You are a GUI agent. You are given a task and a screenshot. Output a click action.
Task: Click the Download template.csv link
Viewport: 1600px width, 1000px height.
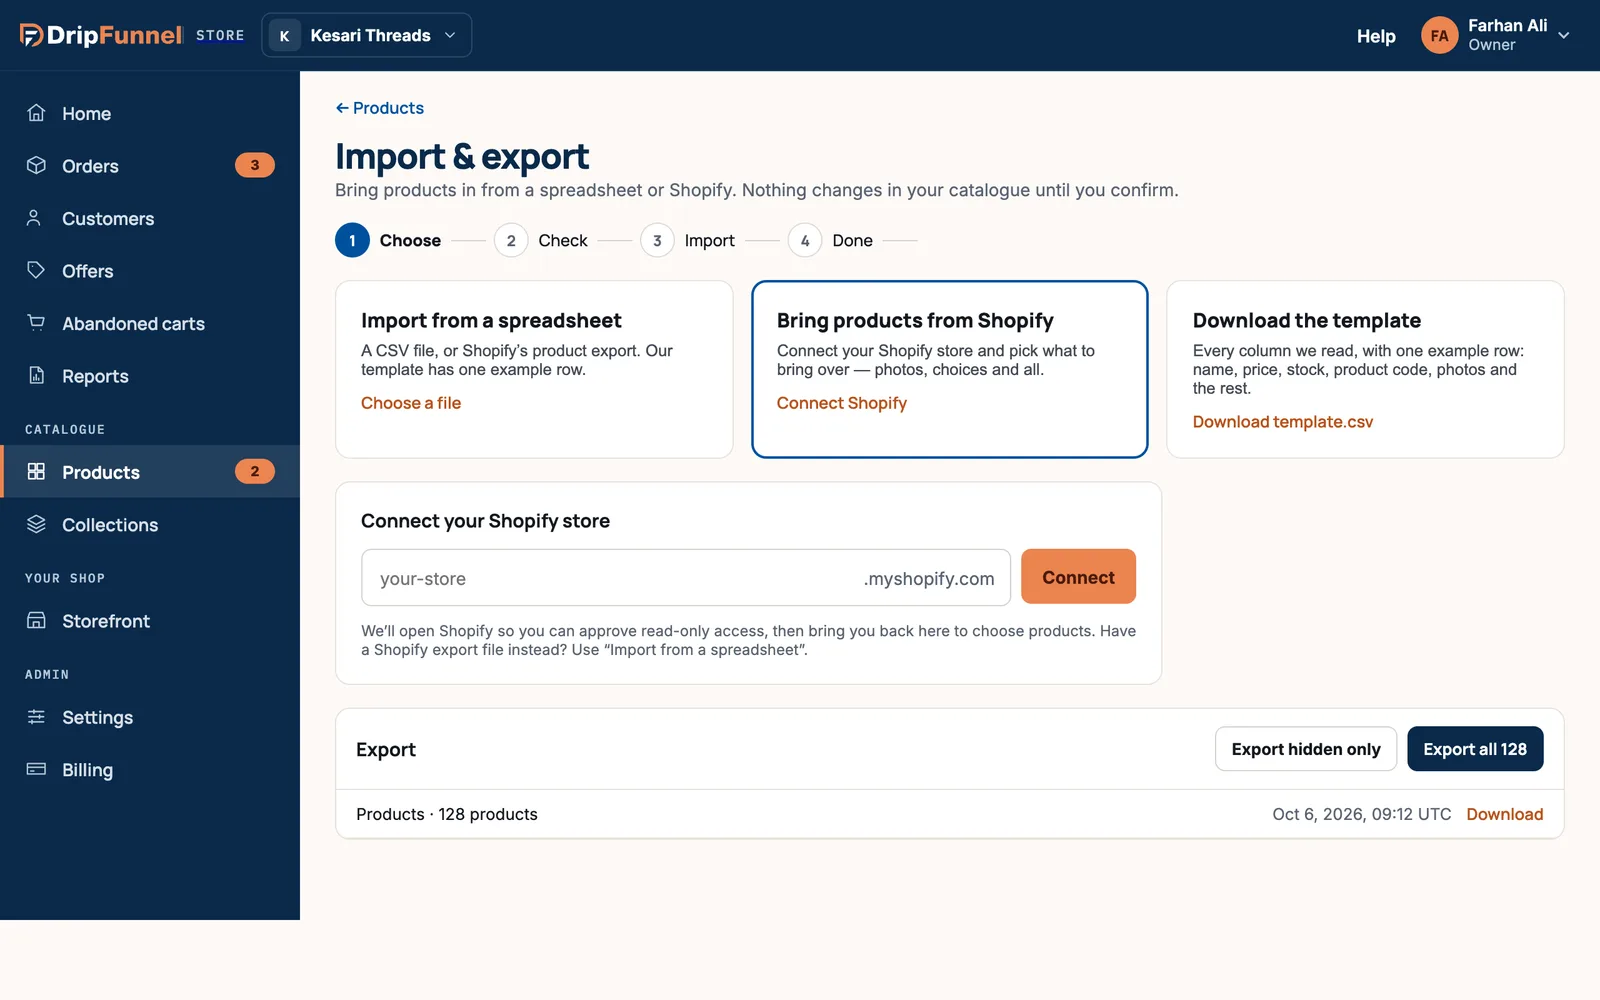[x=1283, y=422]
